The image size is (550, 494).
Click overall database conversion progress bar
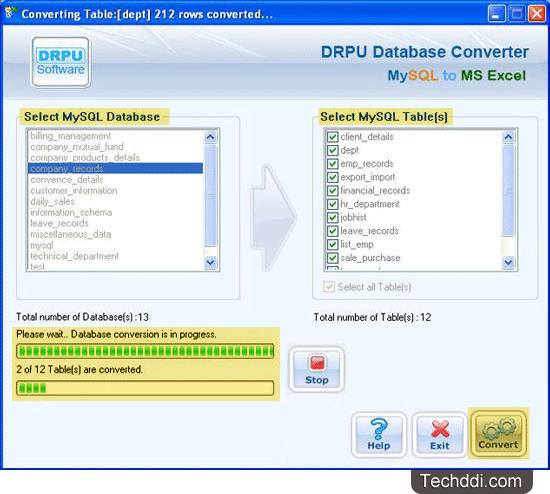(145, 351)
